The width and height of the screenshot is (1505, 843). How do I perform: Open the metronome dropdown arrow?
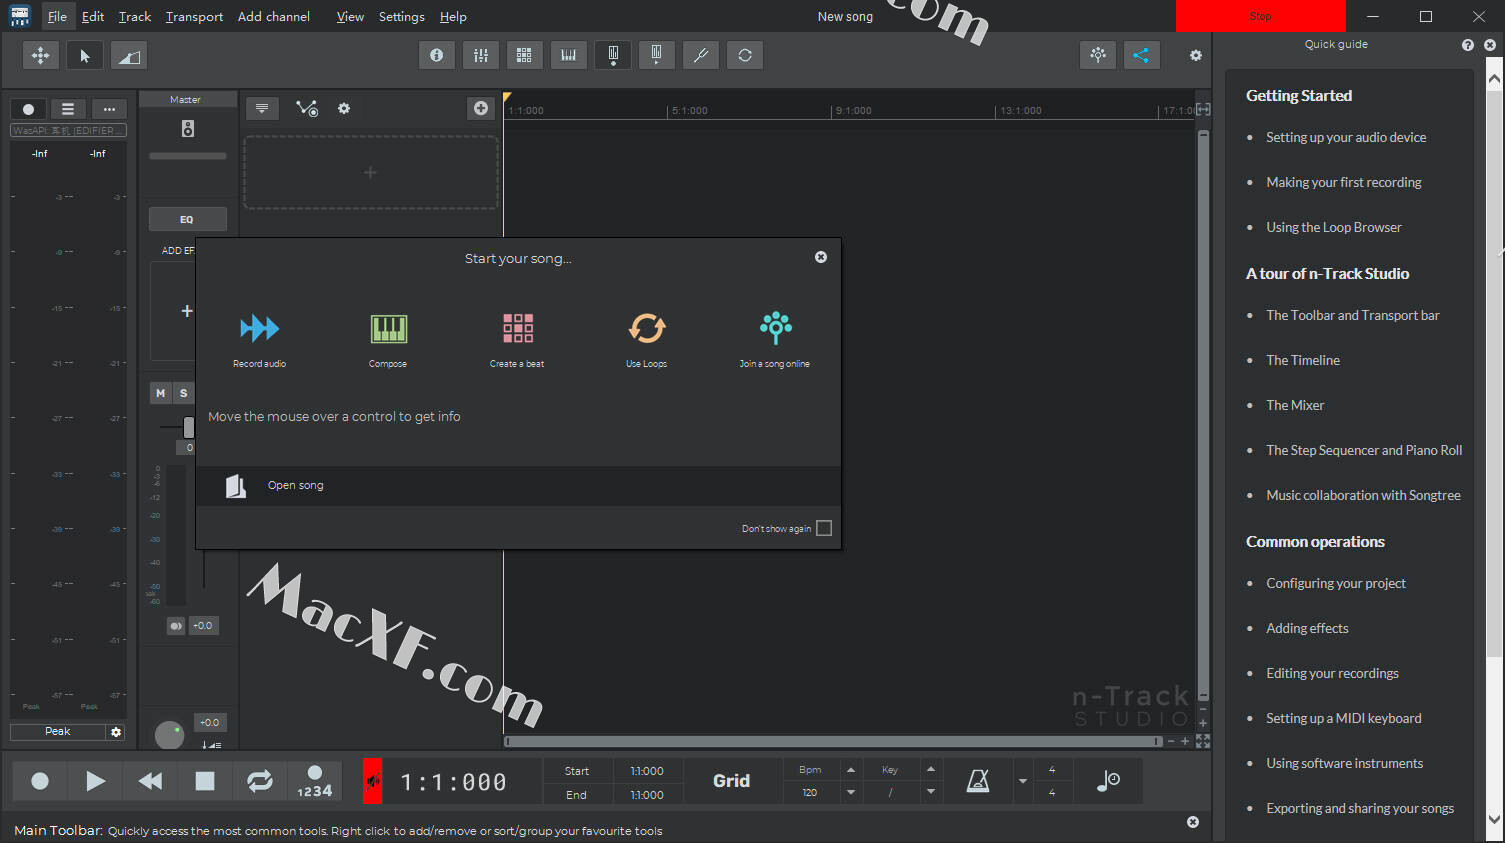pyautogui.click(x=1022, y=781)
